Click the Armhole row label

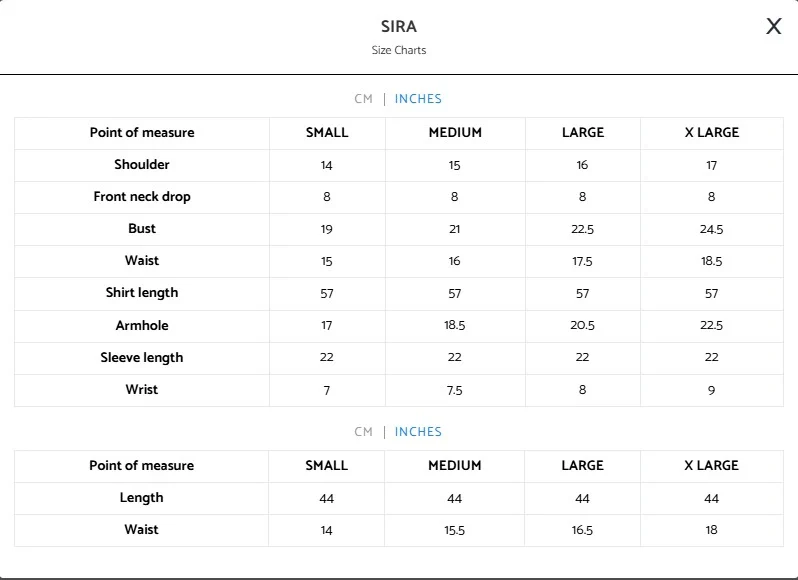click(142, 325)
